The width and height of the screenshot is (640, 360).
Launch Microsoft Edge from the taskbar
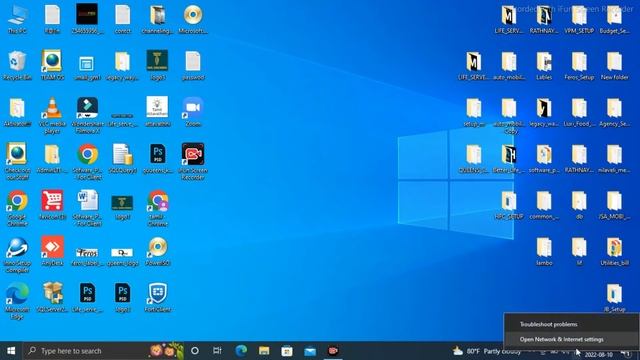241,351
